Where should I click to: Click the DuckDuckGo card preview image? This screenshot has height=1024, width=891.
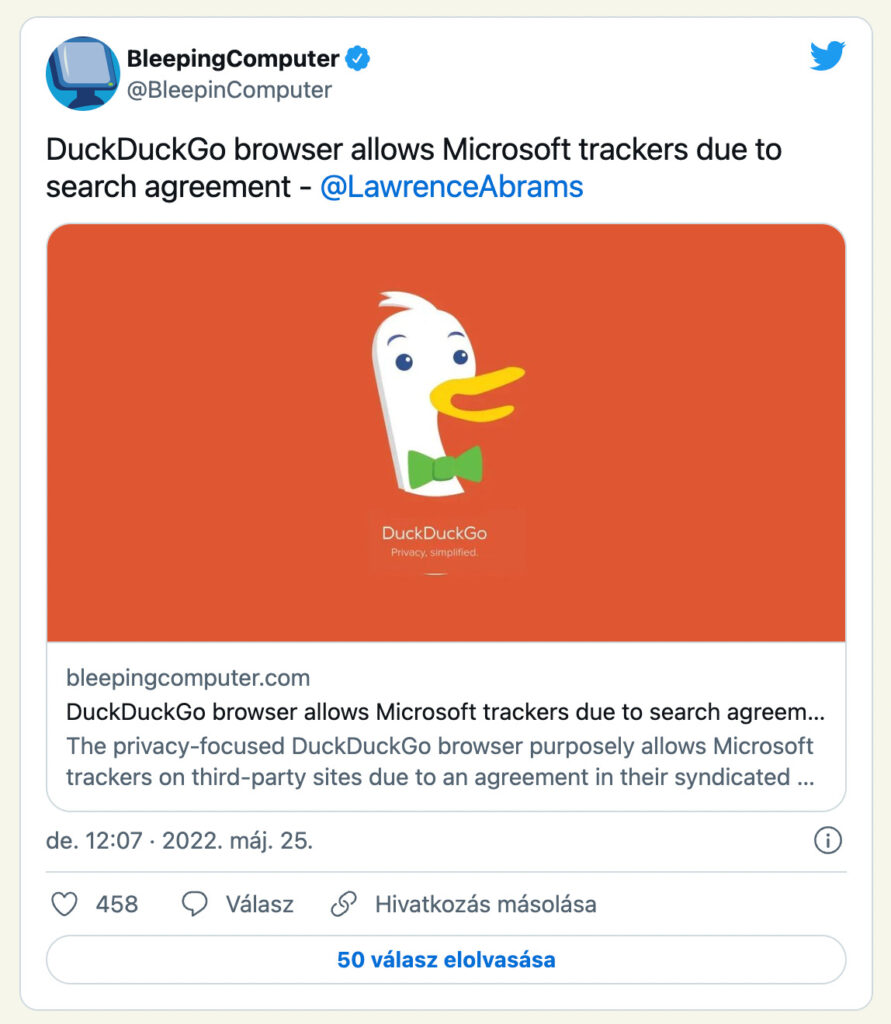(x=446, y=432)
